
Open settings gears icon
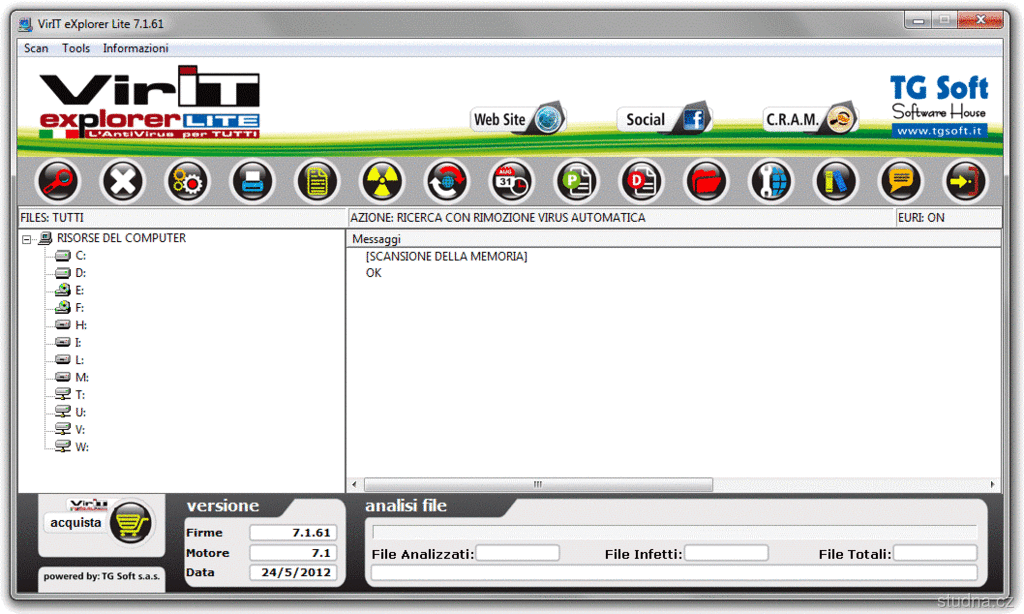(x=187, y=182)
